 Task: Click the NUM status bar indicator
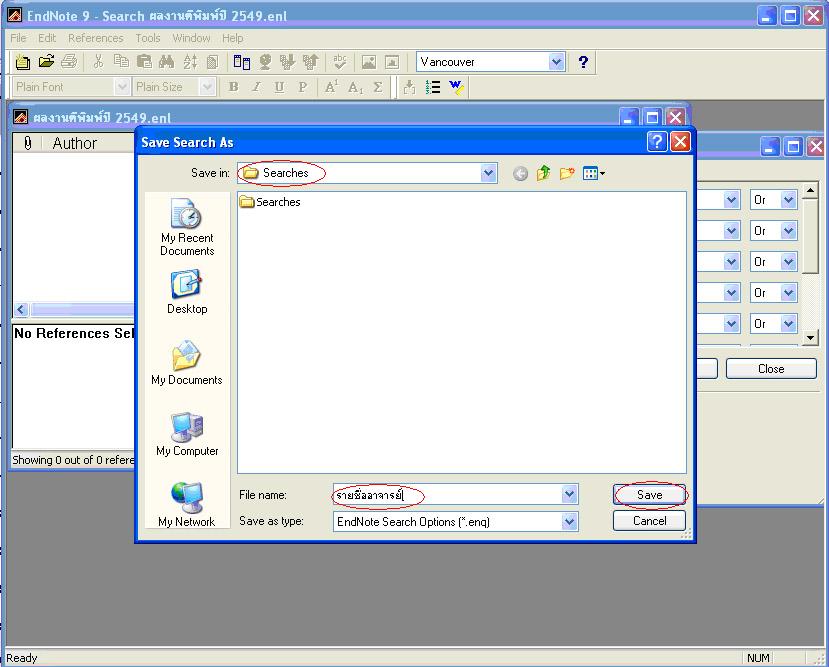point(758,658)
